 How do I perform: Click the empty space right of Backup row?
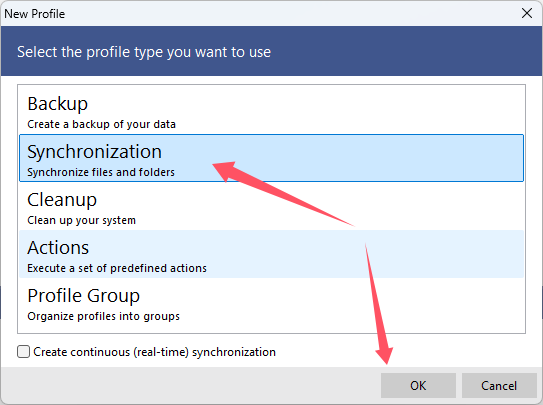[x=346, y=110]
